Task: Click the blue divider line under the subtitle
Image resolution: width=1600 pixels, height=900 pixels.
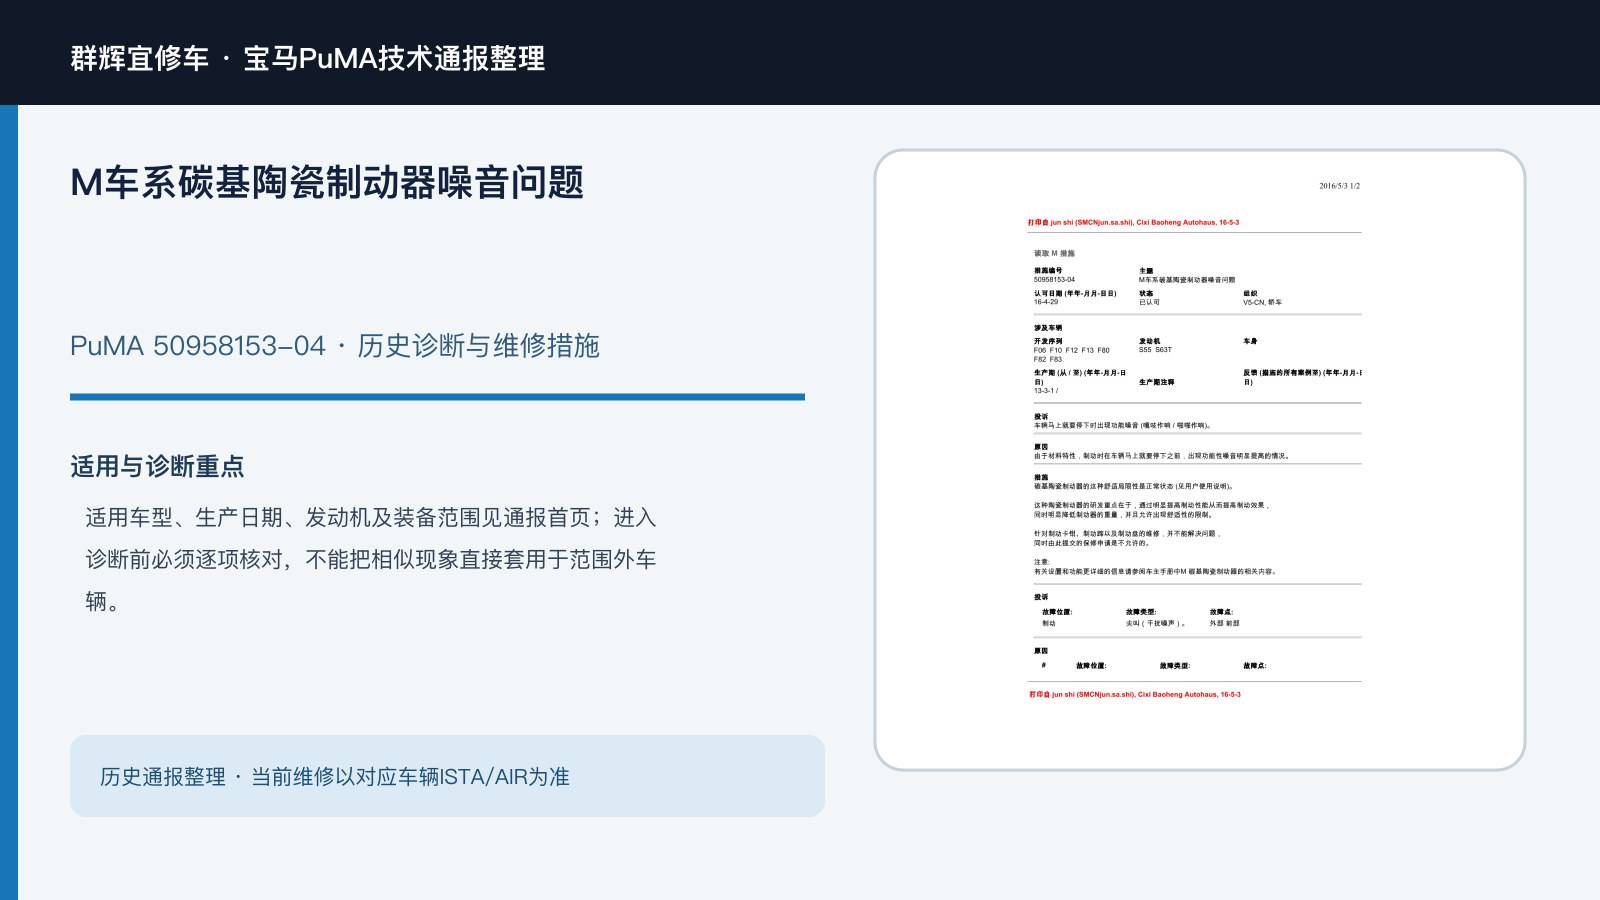Action: 437,397
